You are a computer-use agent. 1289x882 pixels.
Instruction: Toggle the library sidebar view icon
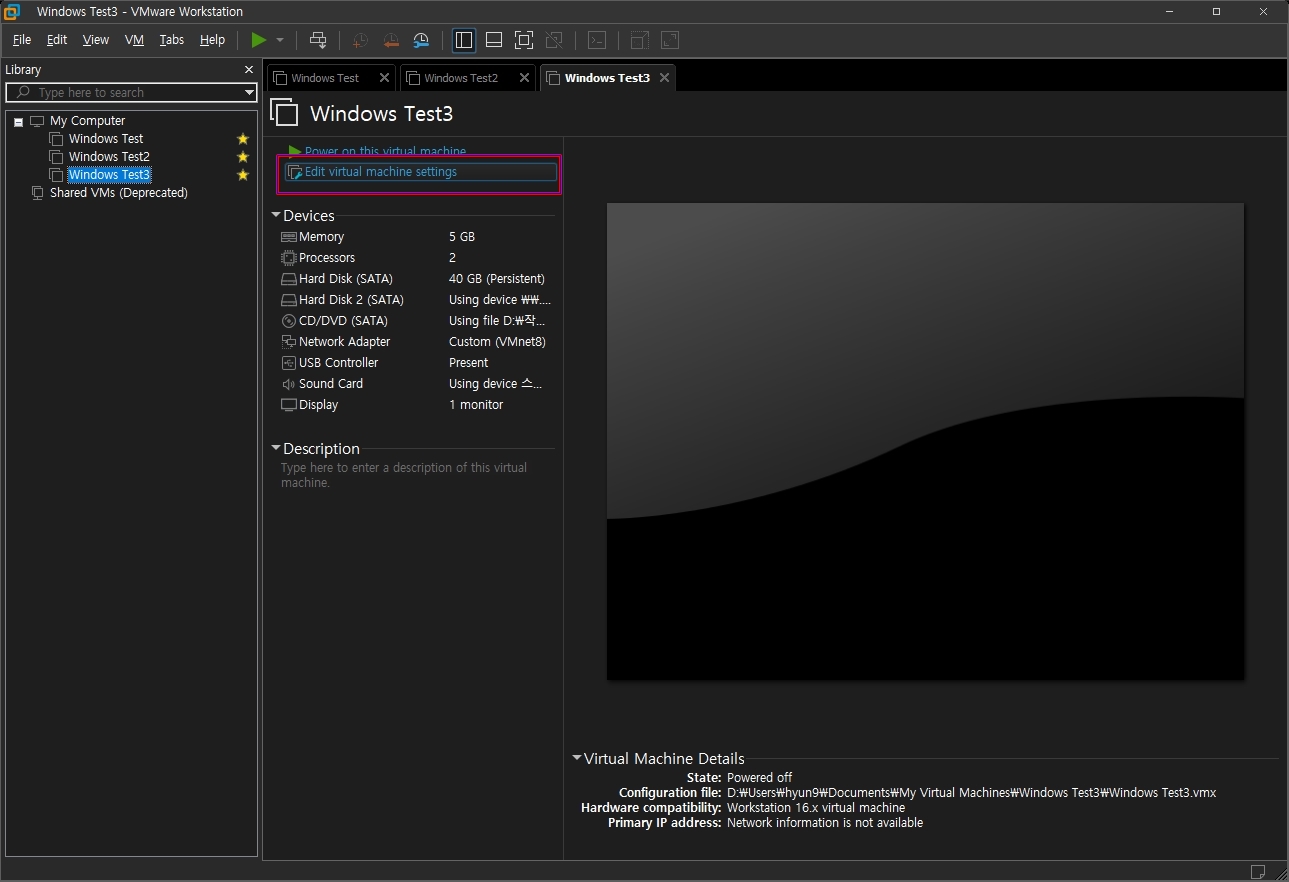(464, 40)
